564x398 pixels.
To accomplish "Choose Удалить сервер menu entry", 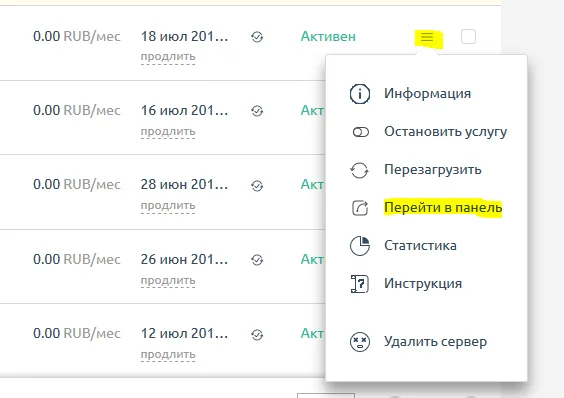I will point(435,342).
